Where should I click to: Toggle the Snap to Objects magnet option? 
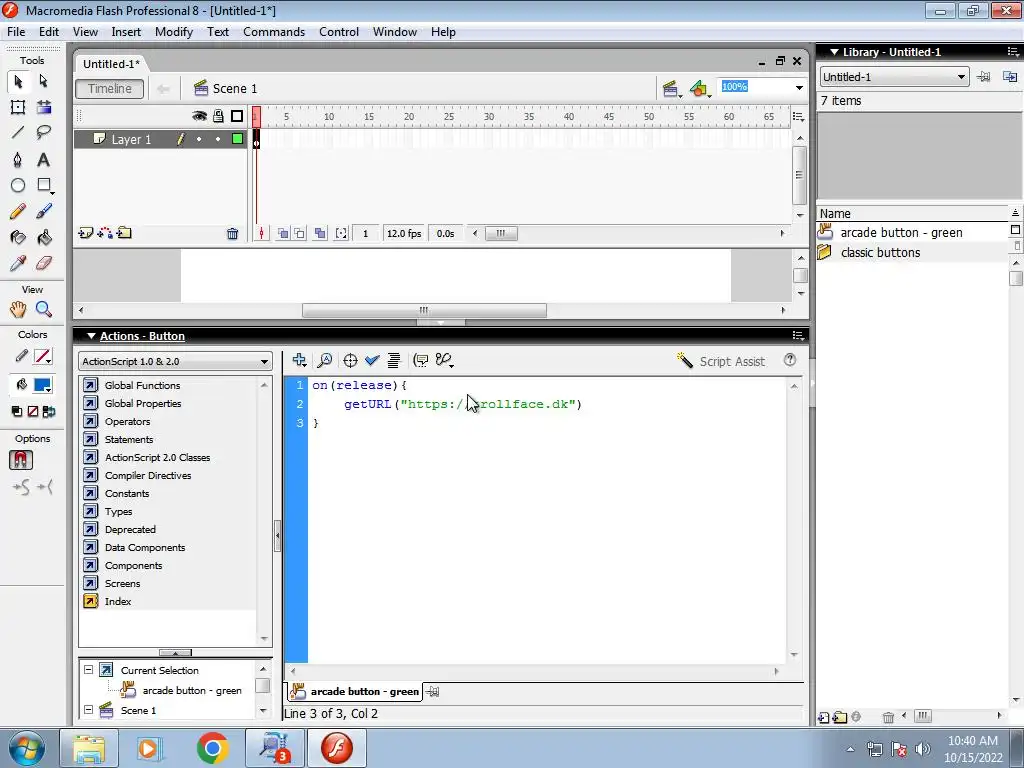click(21, 460)
